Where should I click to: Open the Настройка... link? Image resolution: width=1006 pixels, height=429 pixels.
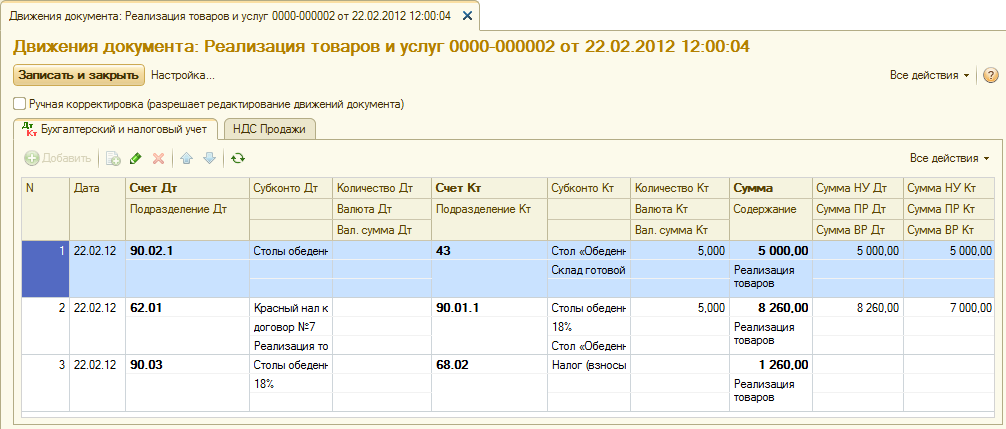click(x=183, y=75)
